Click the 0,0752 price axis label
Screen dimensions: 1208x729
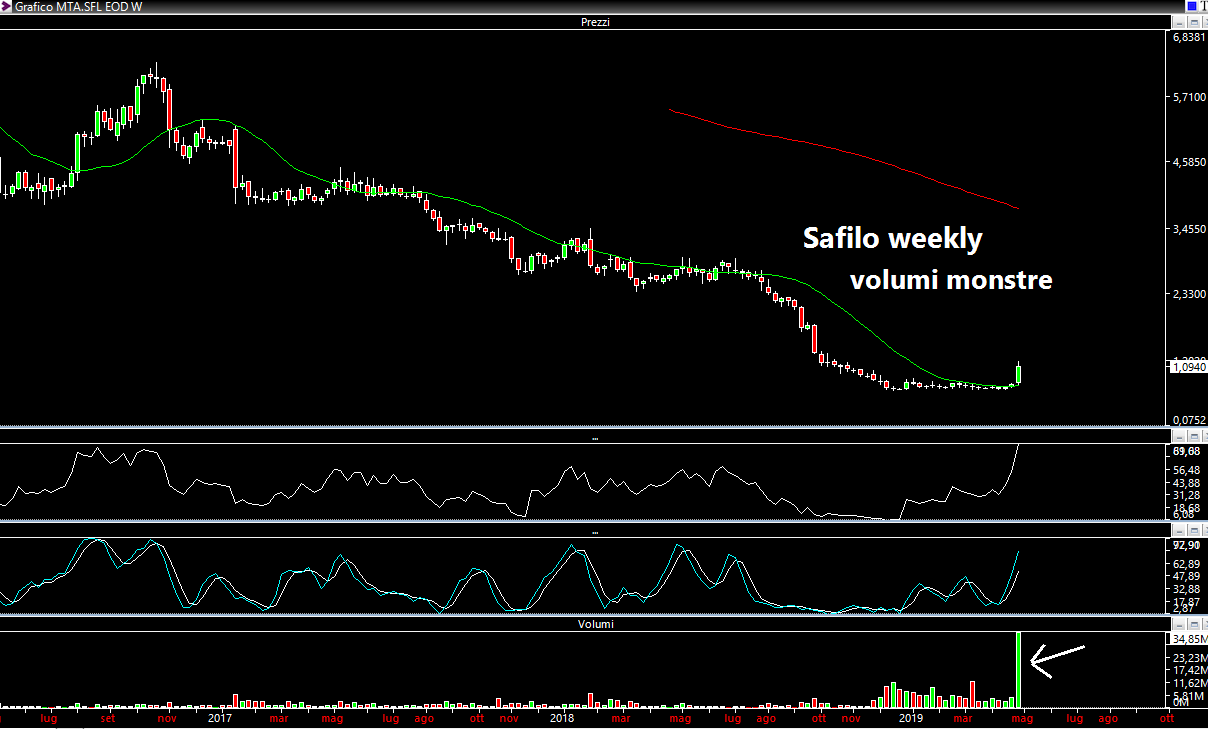(x=1189, y=420)
